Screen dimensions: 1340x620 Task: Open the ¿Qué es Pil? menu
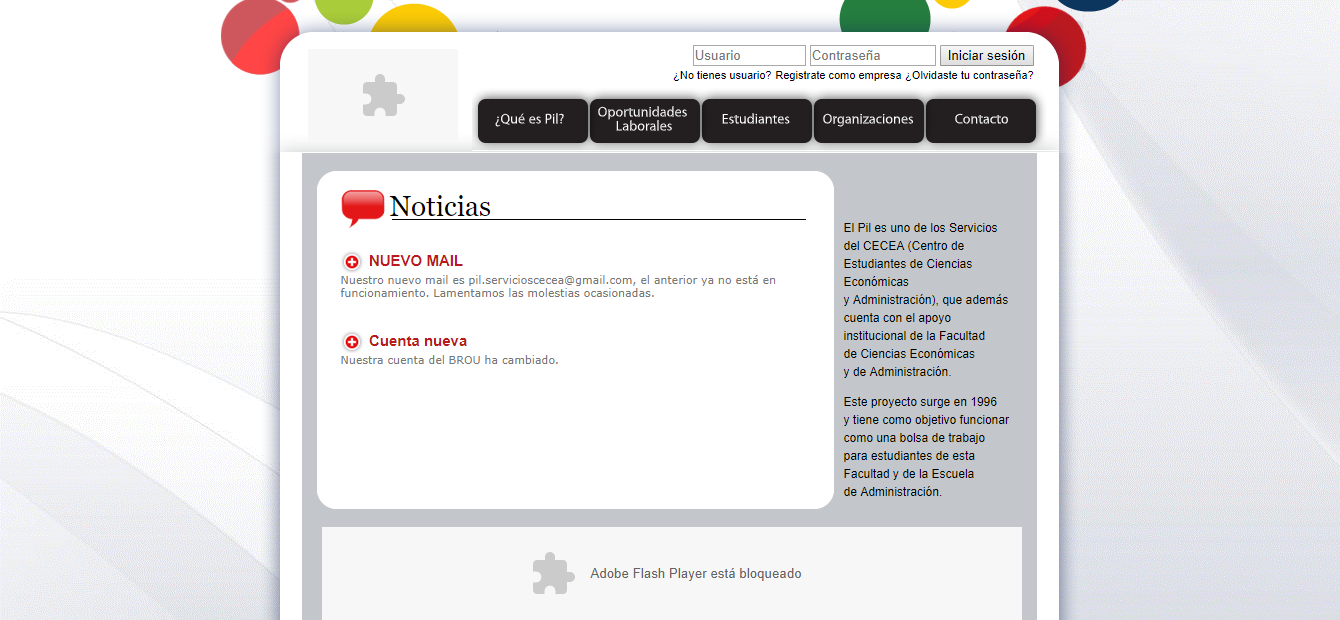click(x=532, y=120)
